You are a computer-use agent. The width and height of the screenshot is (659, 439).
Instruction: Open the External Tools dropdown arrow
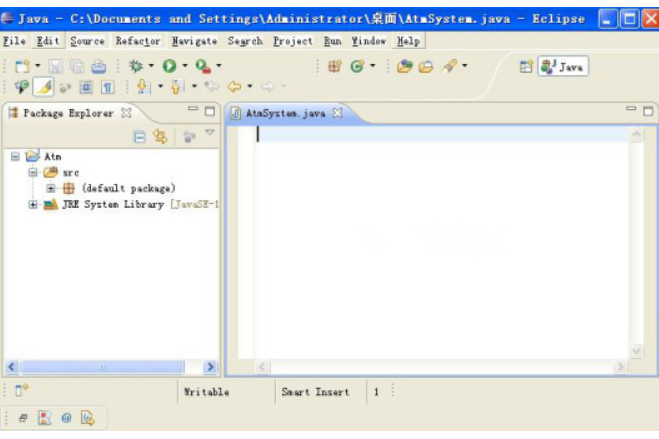tap(219, 66)
